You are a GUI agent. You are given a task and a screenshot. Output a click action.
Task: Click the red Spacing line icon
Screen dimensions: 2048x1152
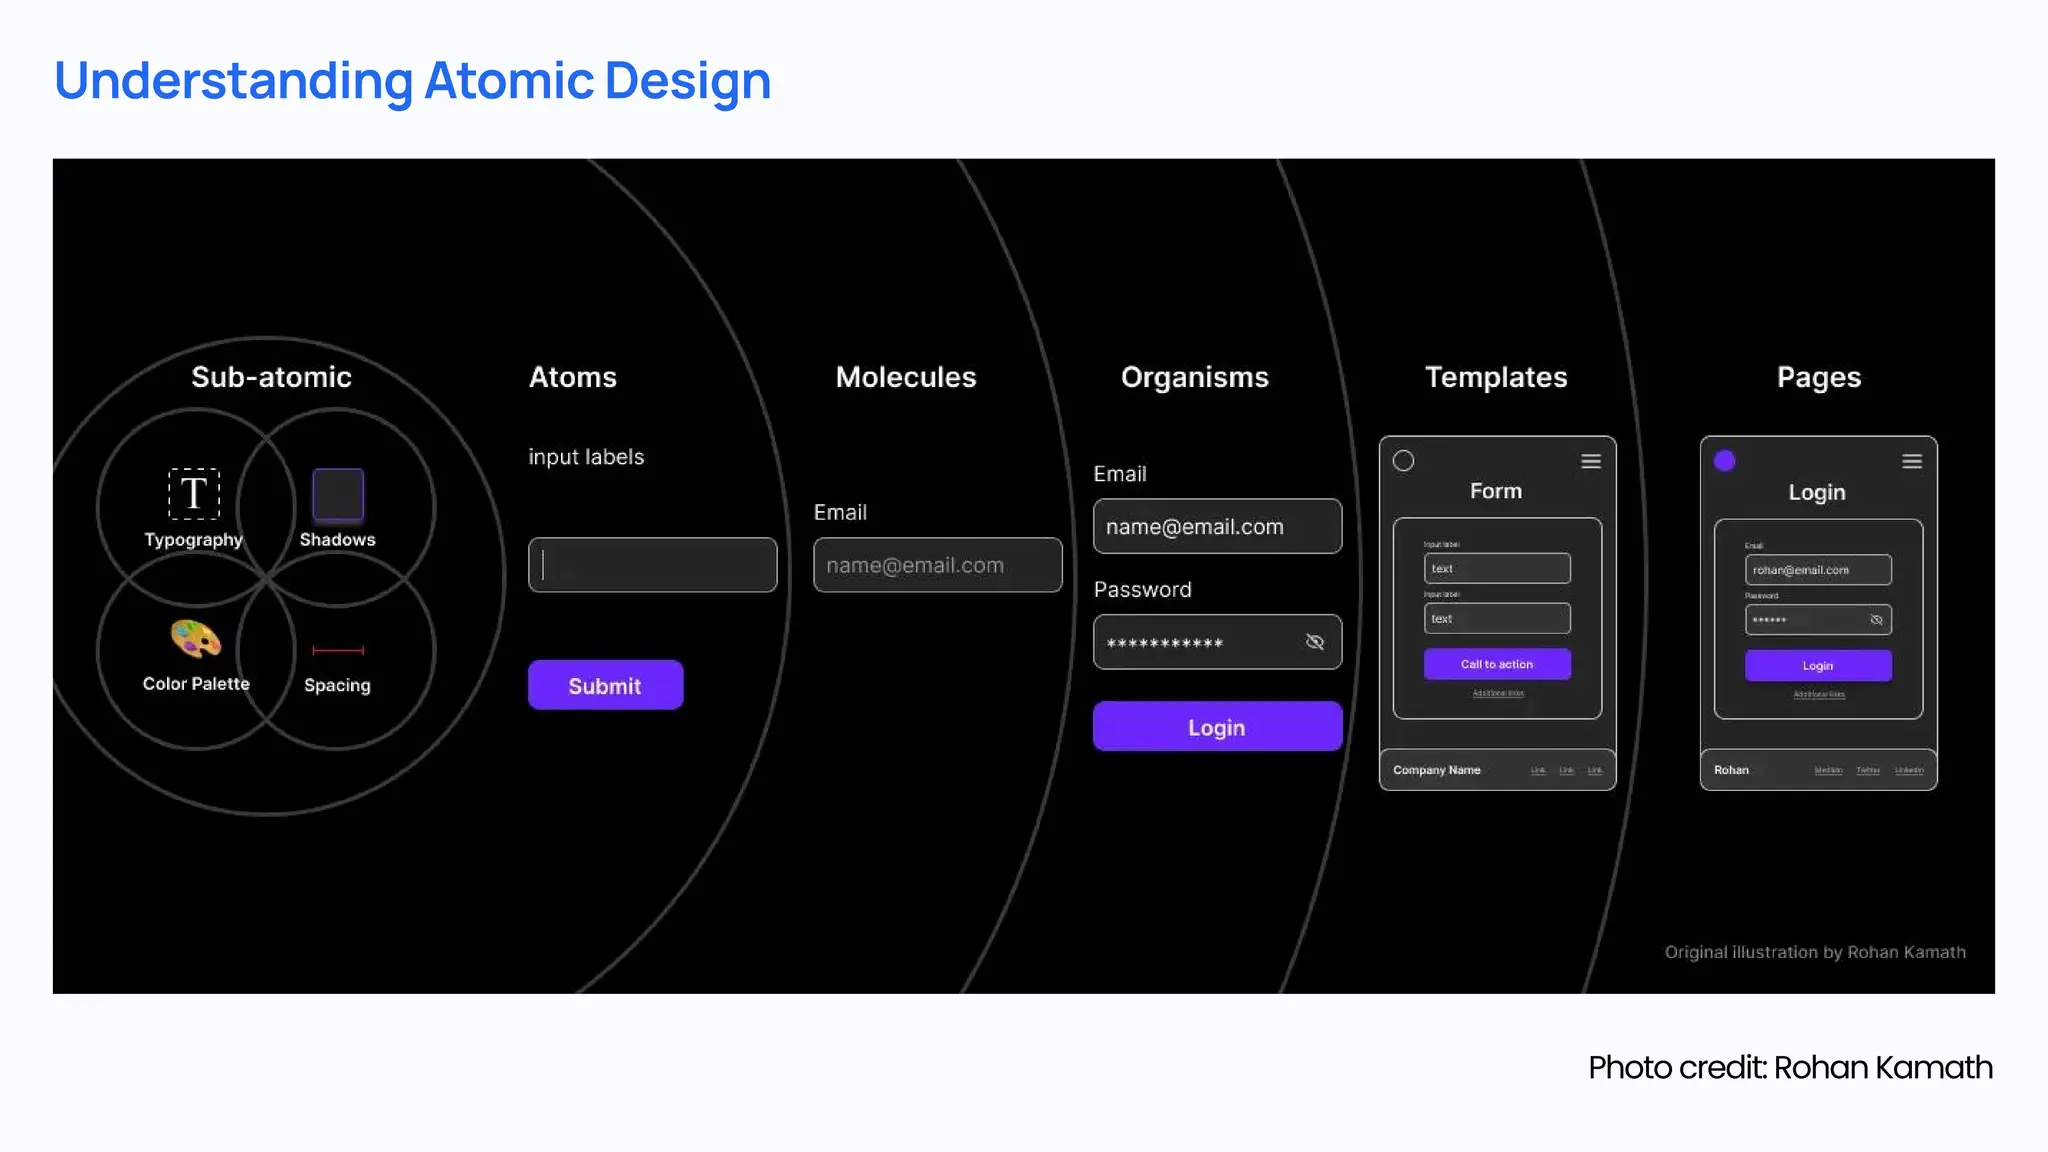pyautogui.click(x=338, y=650)
